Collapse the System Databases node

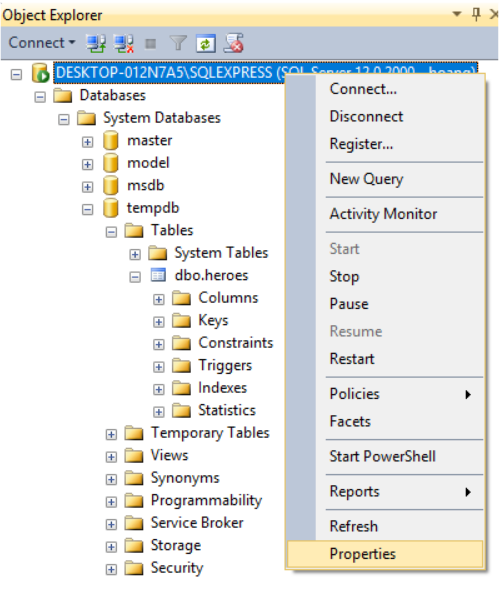coord(64,119)
